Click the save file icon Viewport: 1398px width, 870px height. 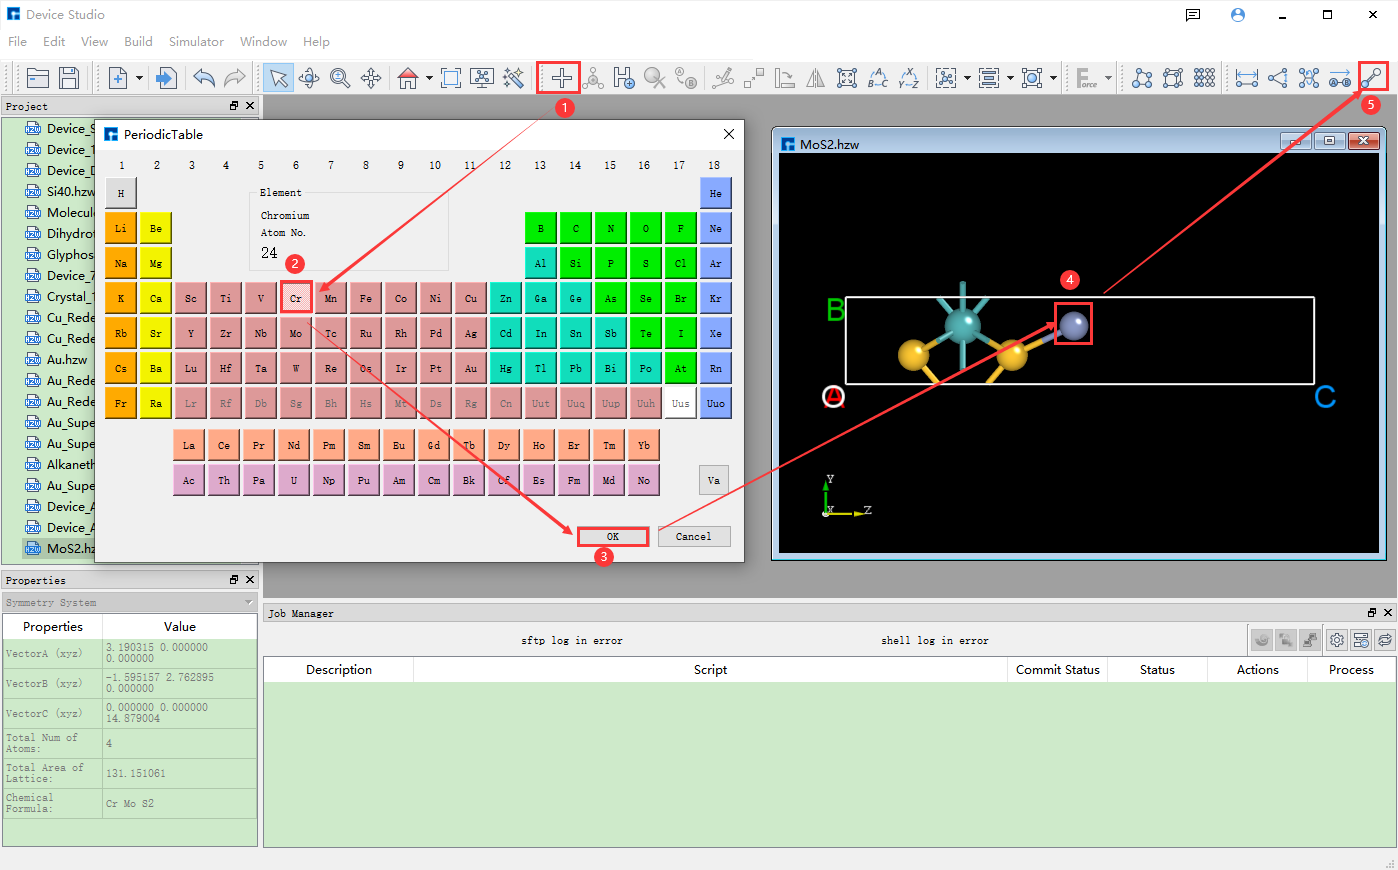click(69, 78)
